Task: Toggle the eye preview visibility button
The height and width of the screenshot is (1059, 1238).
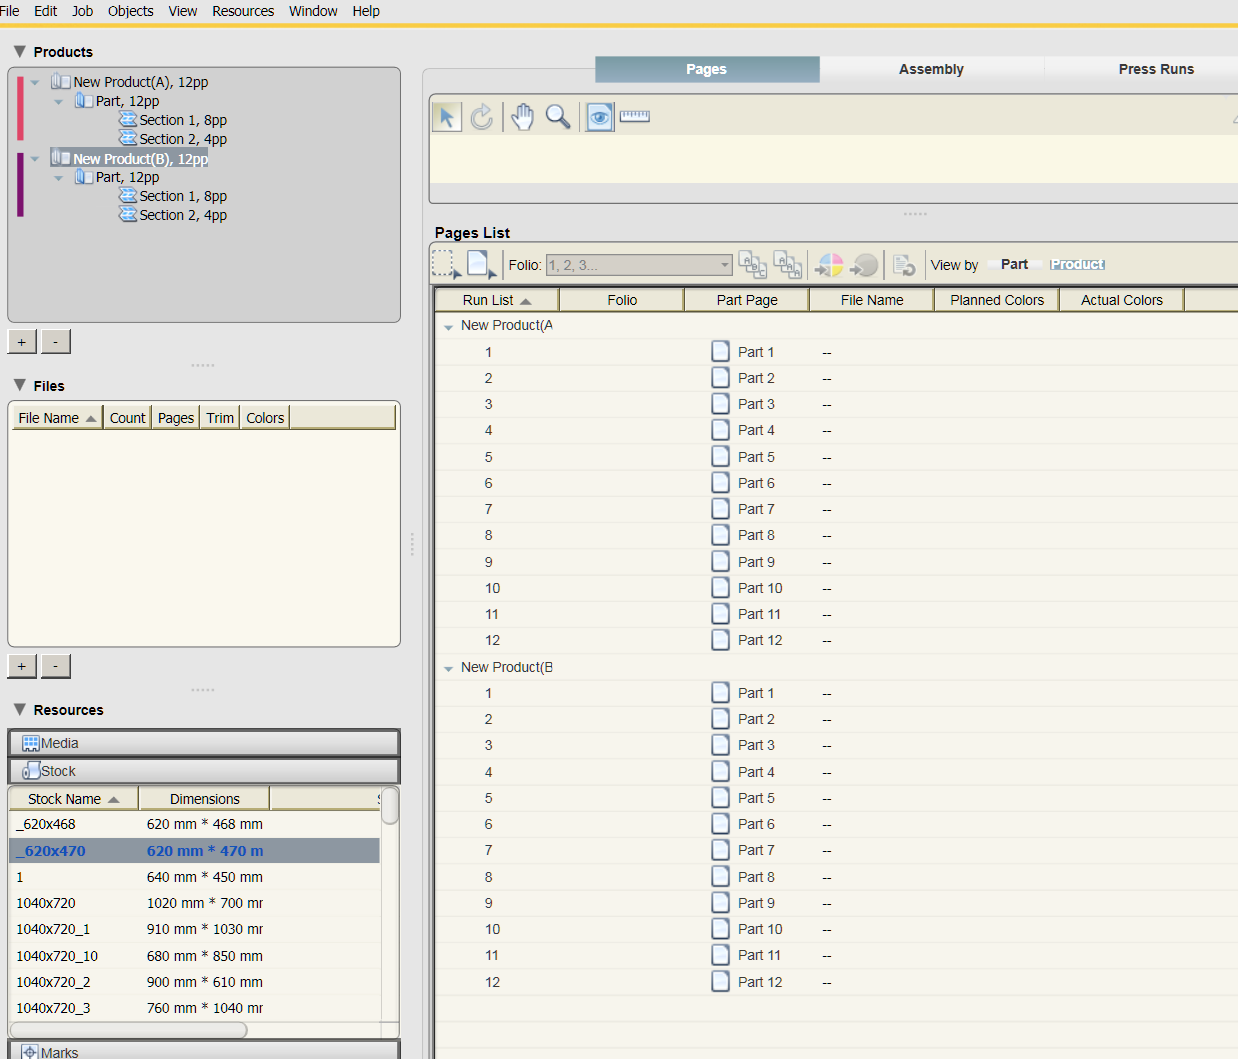Action: [599, 117]
